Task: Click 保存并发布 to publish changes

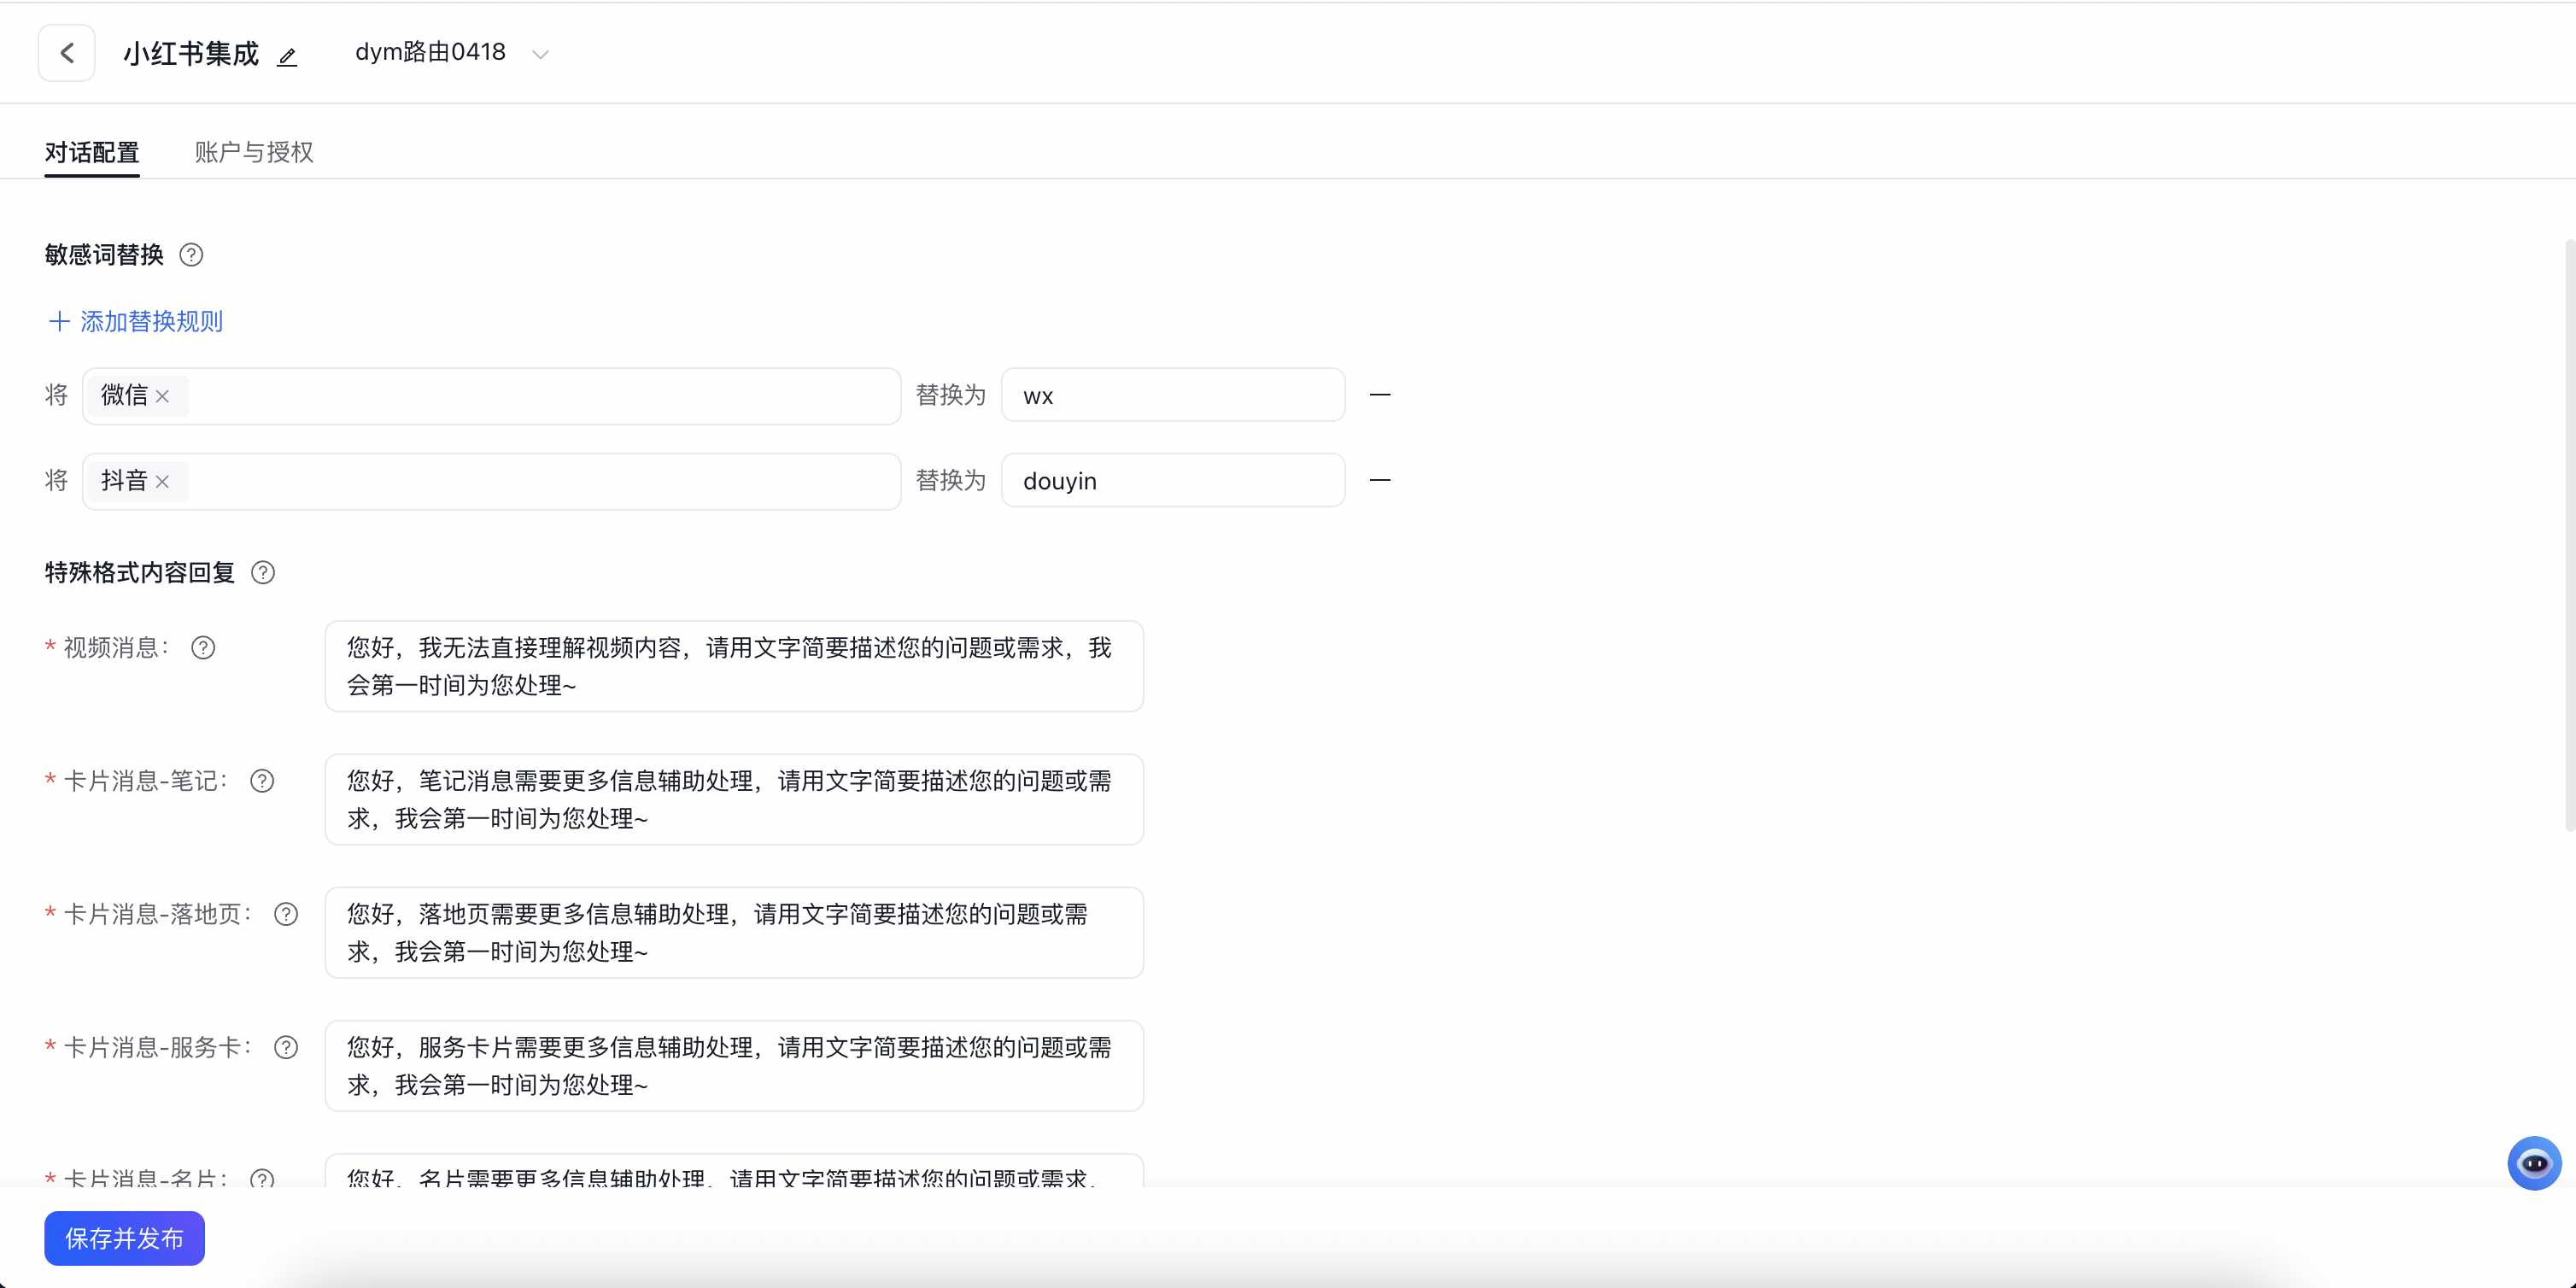Action: [124, 1238]
